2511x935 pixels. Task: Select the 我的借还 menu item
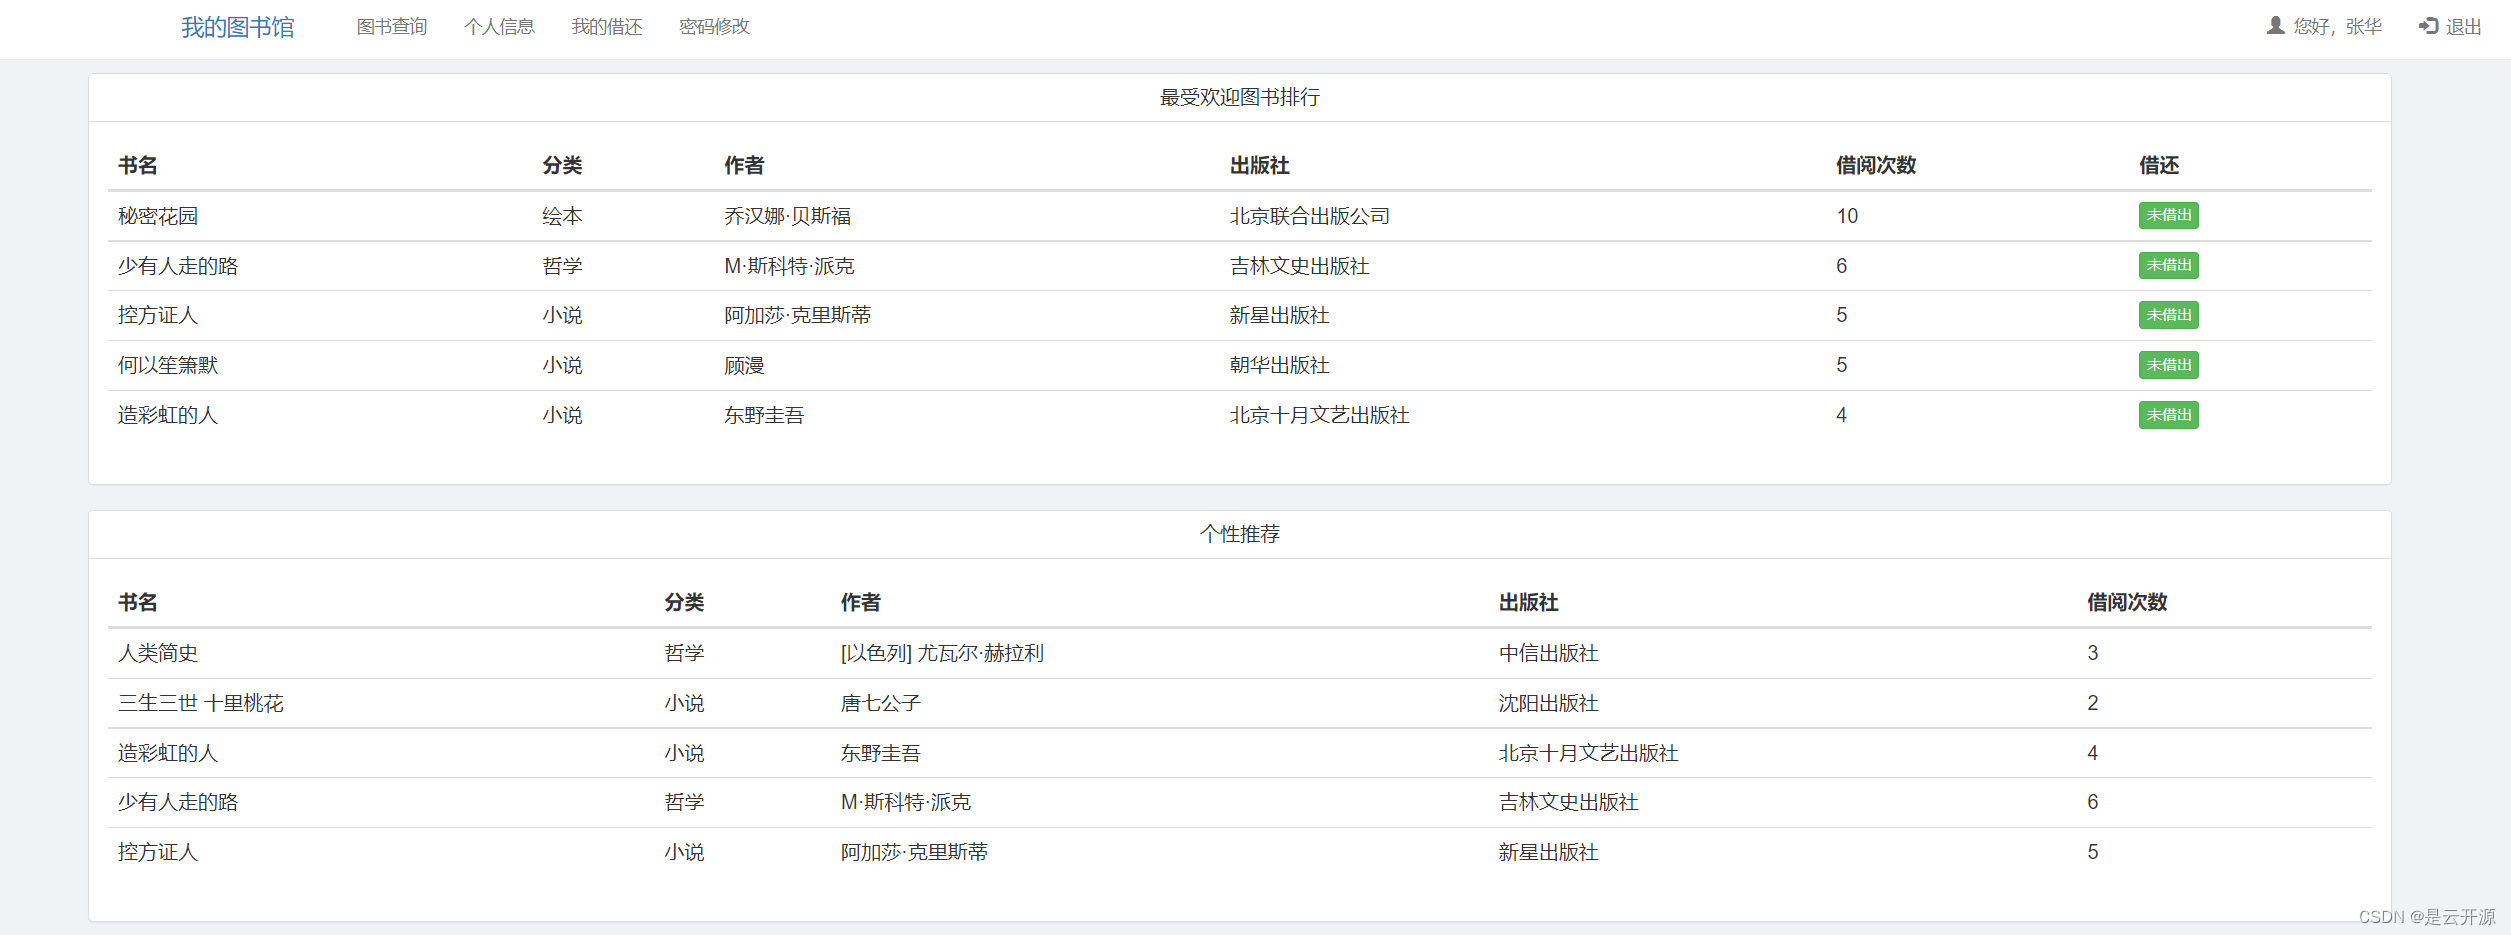[606, 27]
